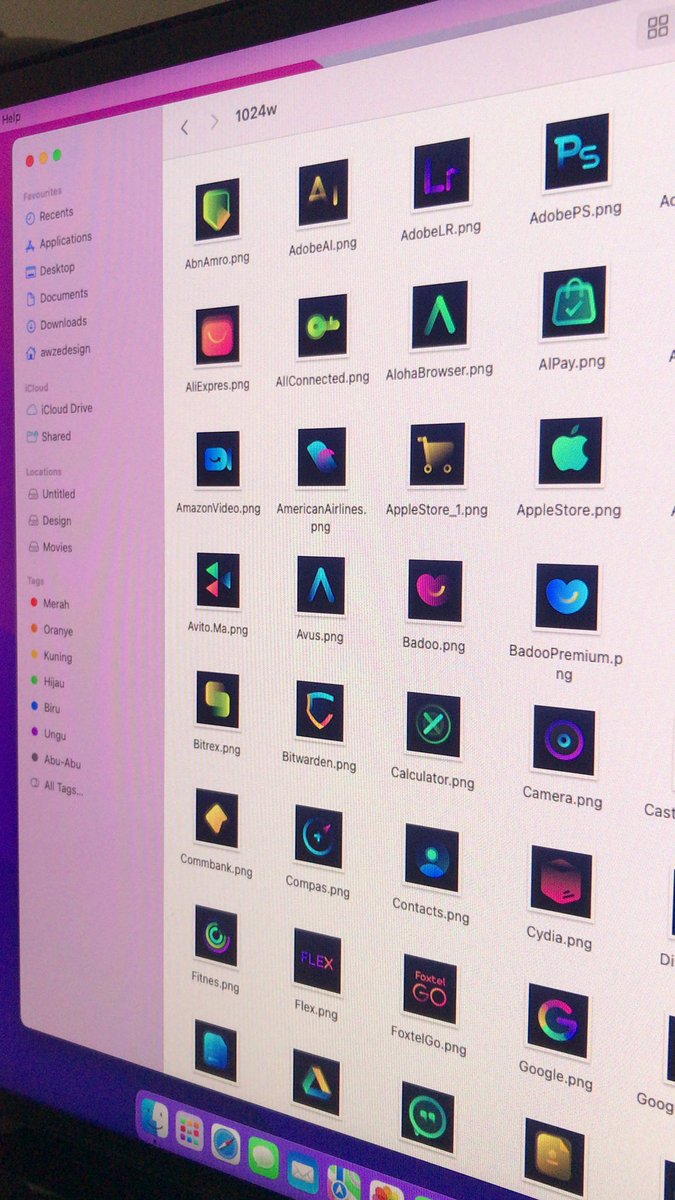Select the Fitnes.png rings icon
Screen dimensions: 675x1200
click(216, 937)
